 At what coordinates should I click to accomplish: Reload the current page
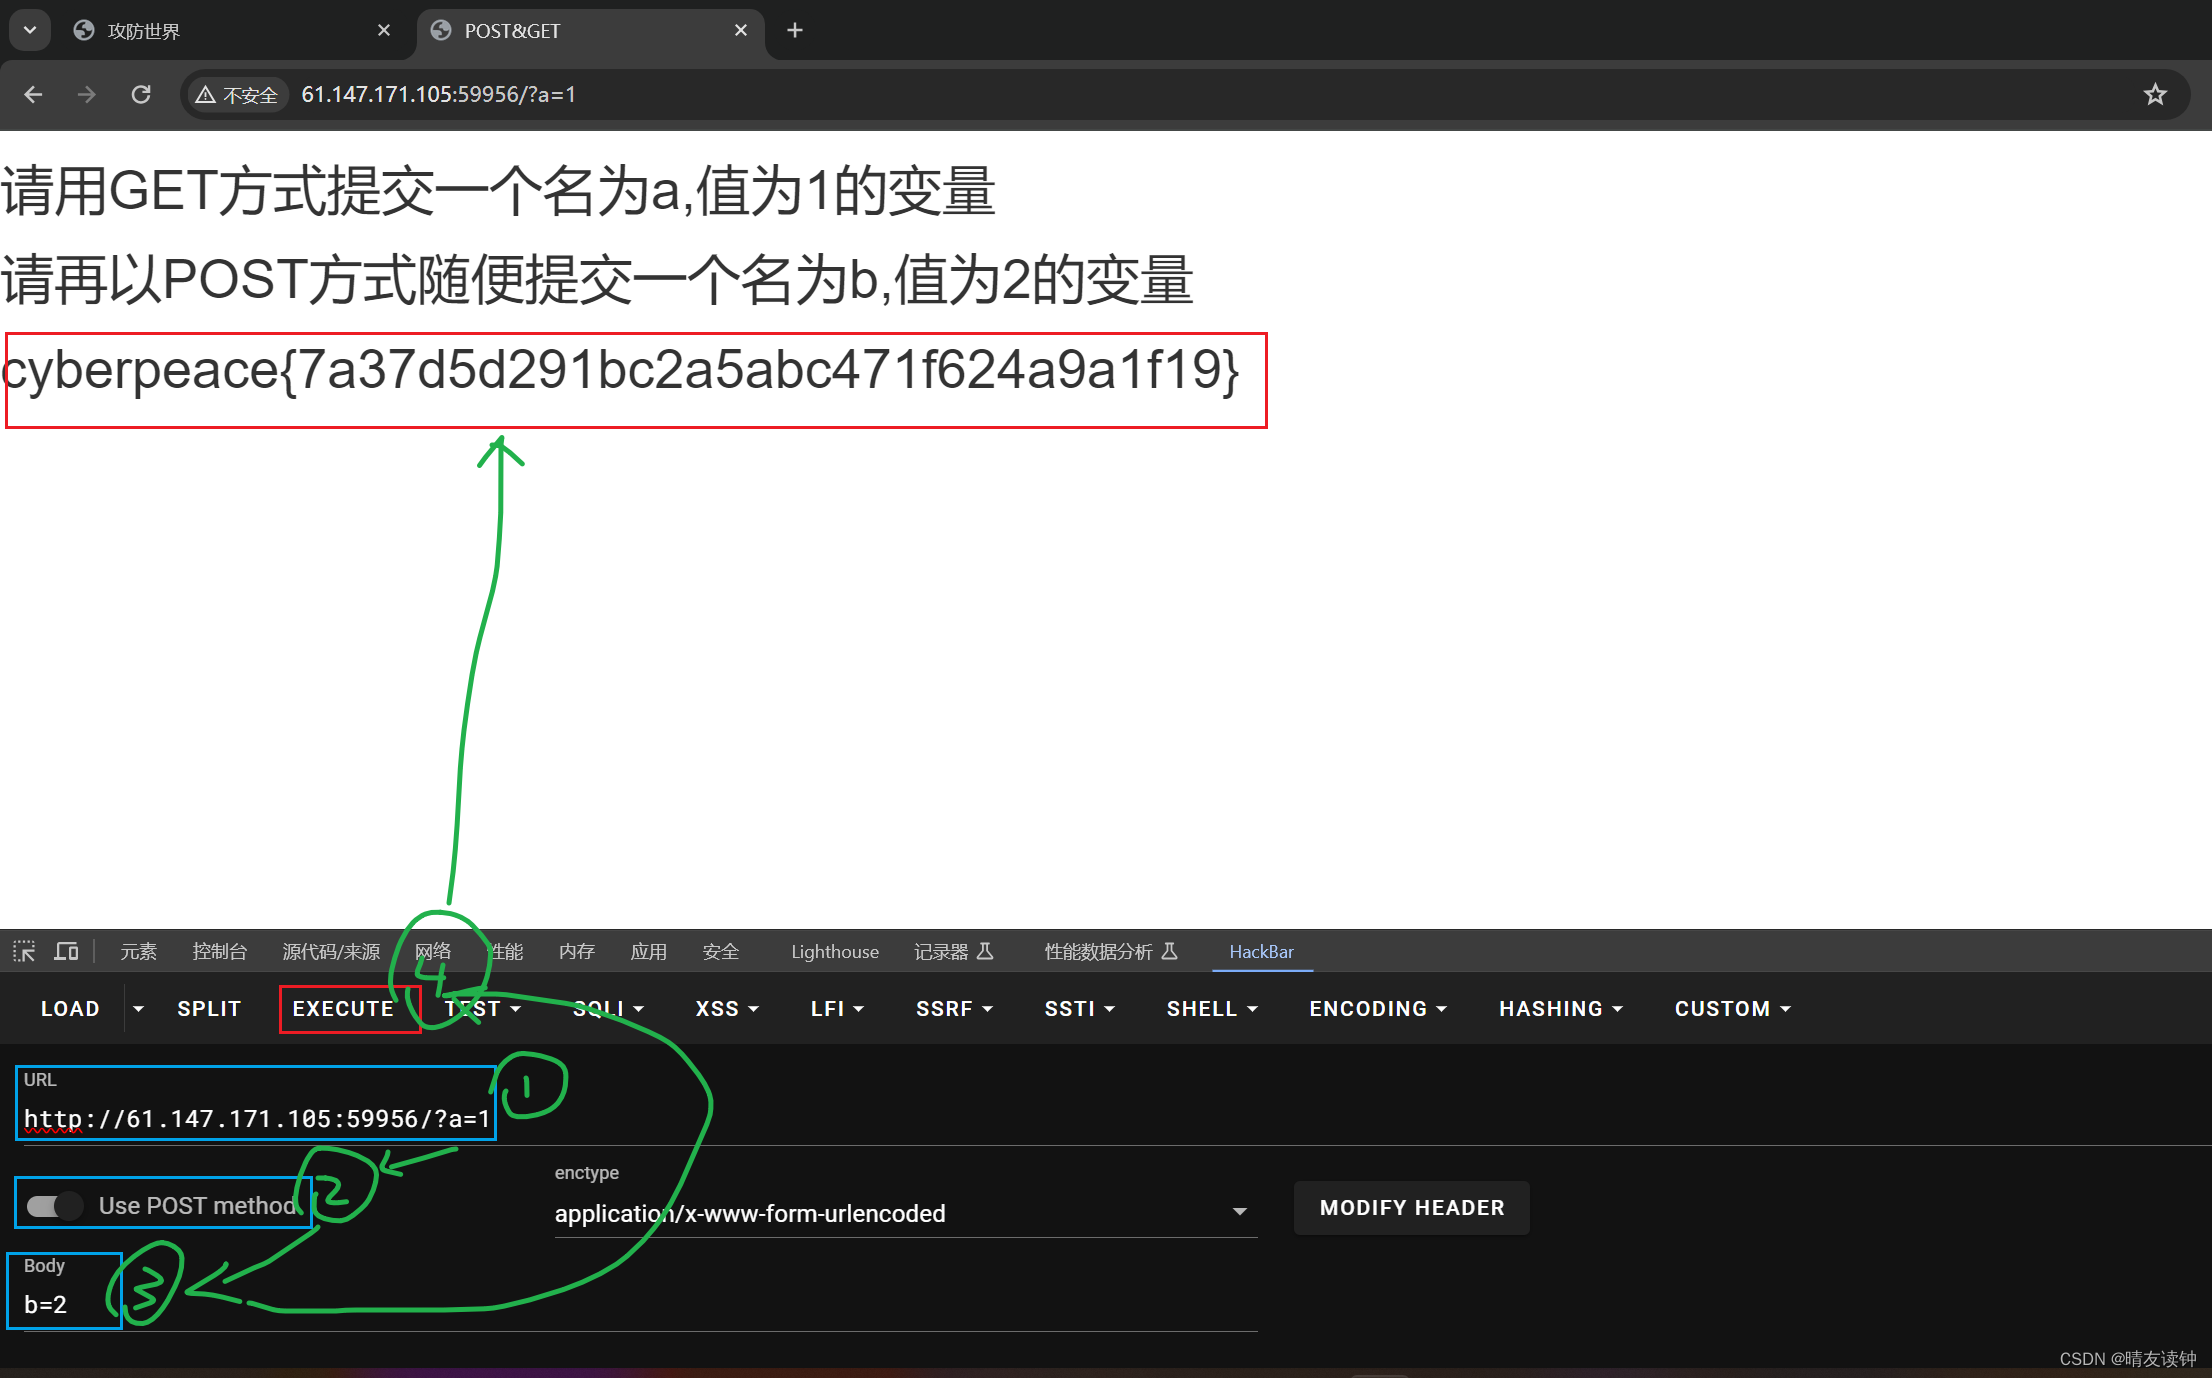(141, 94)
